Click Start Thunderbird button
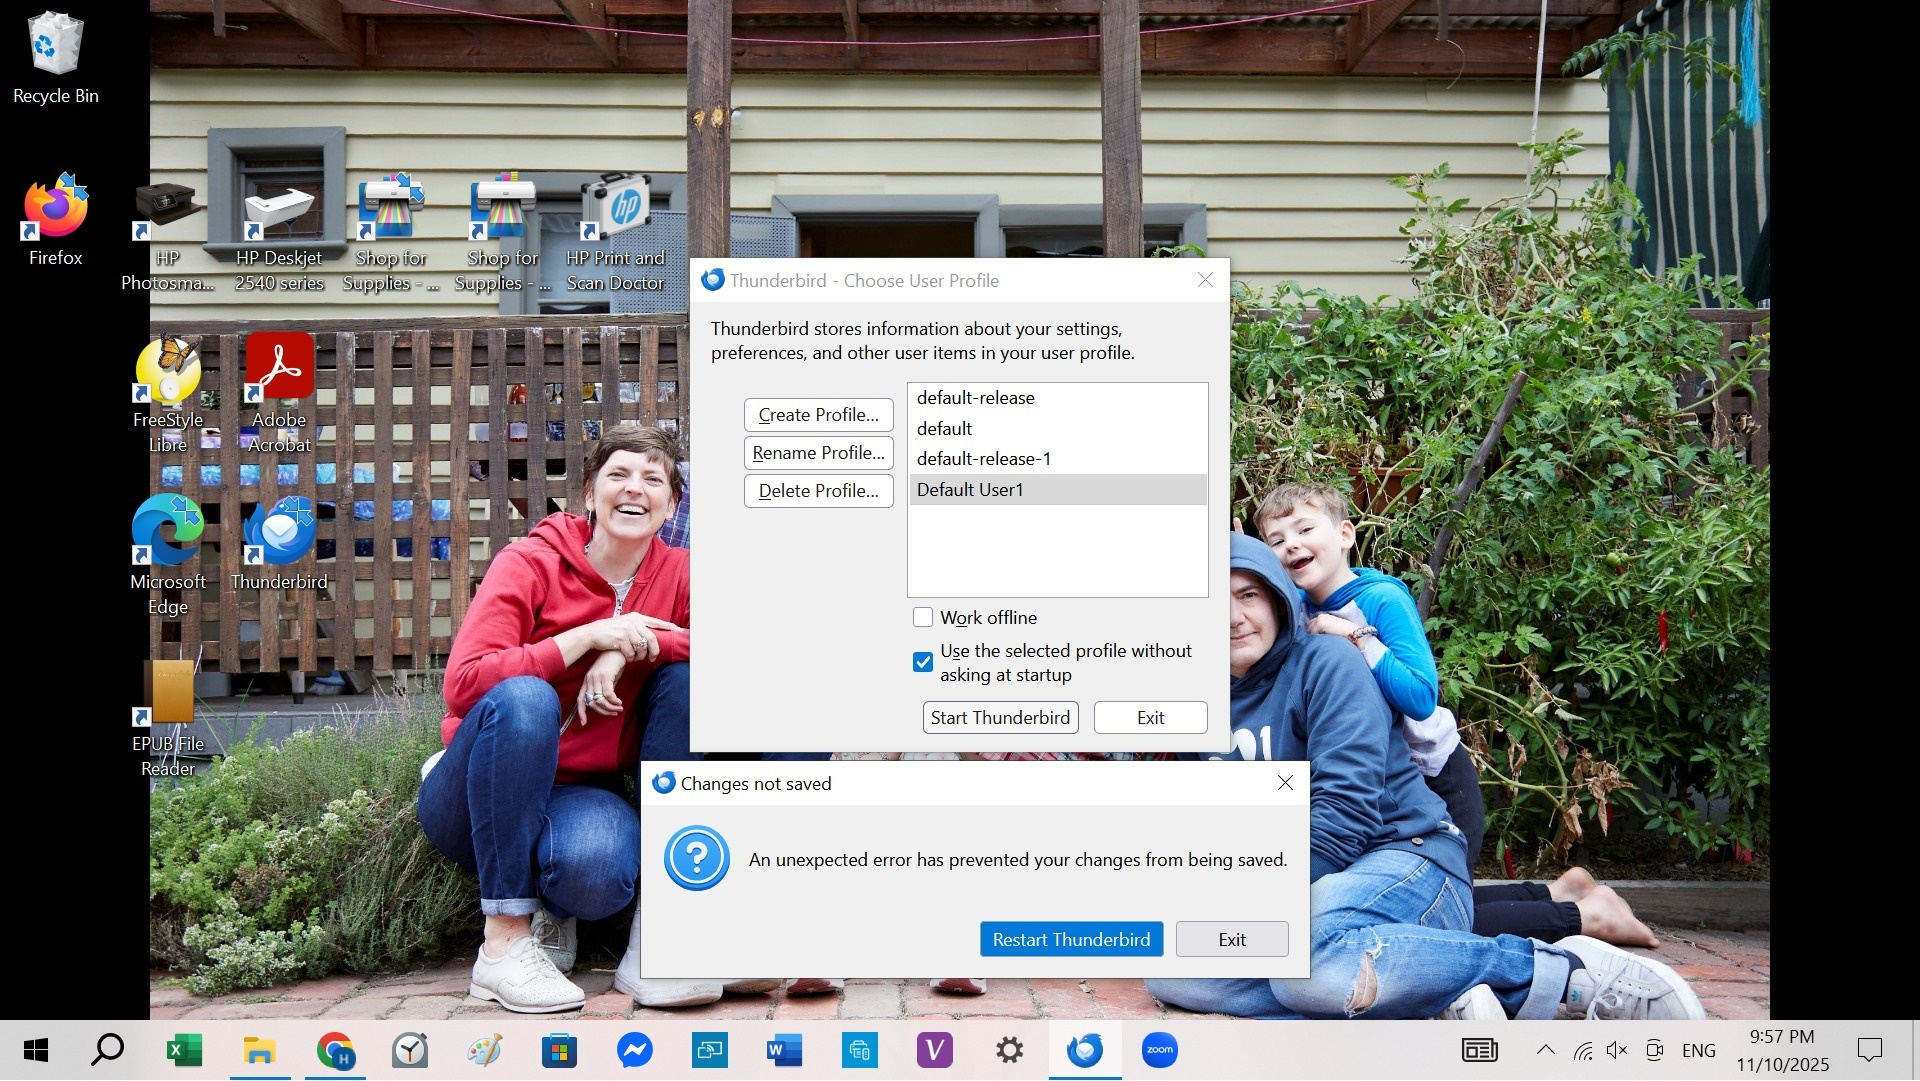The height and width of the screenshot is (1081, 1920). [x=1000, y=718]
